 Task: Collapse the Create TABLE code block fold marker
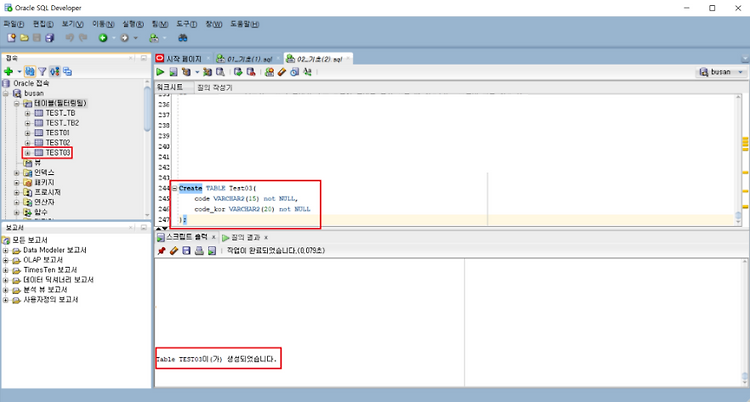[x=175, y=188]
